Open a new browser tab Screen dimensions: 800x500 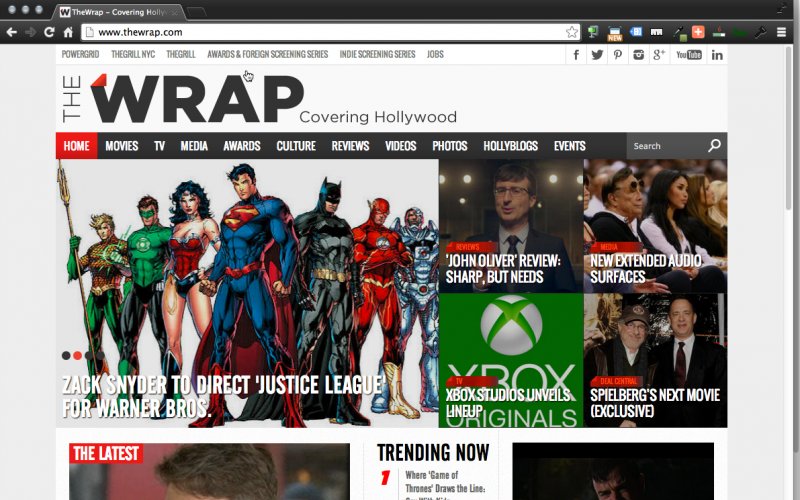(x=197, y=12)
